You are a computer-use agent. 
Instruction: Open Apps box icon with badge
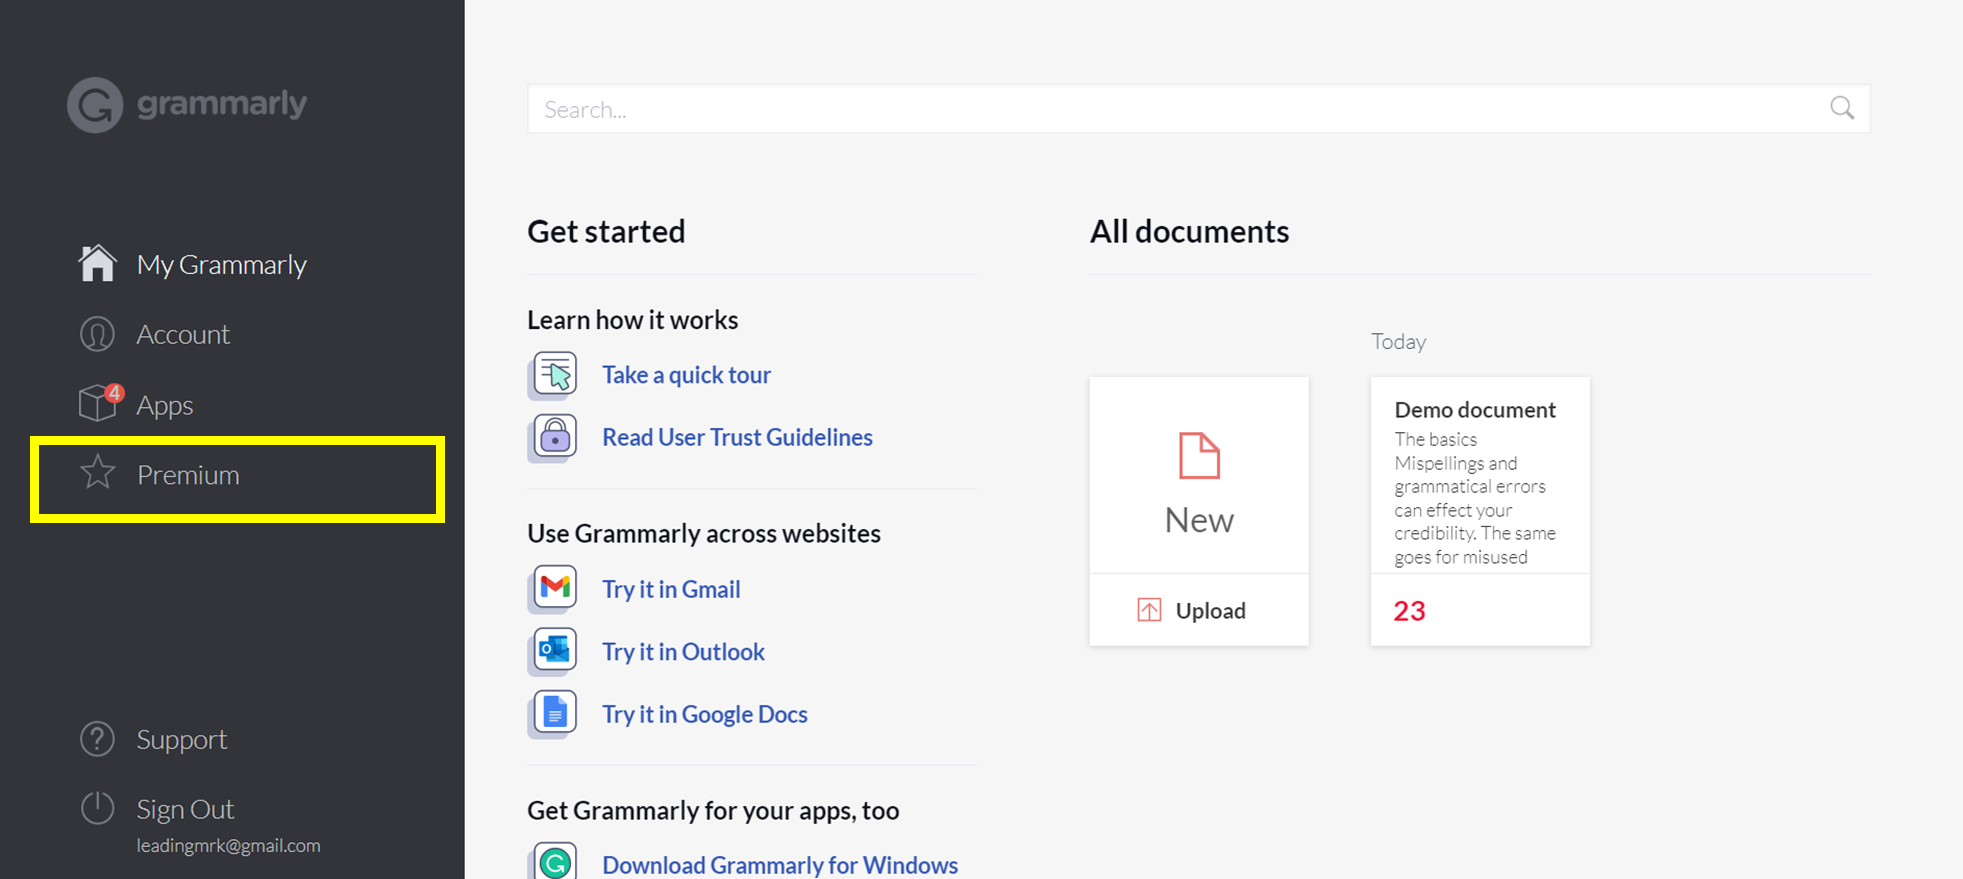(99, 402)
